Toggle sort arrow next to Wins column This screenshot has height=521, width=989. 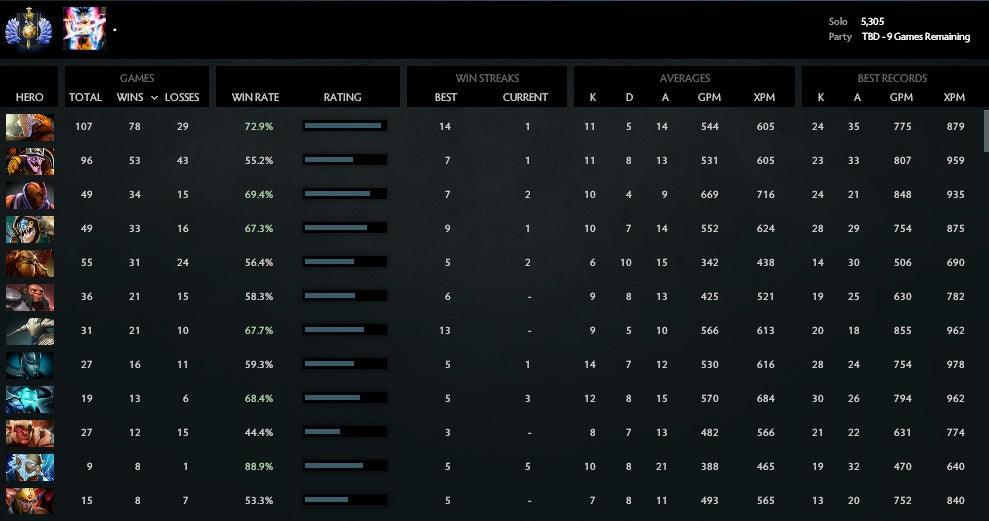click(x=154, y=98)
